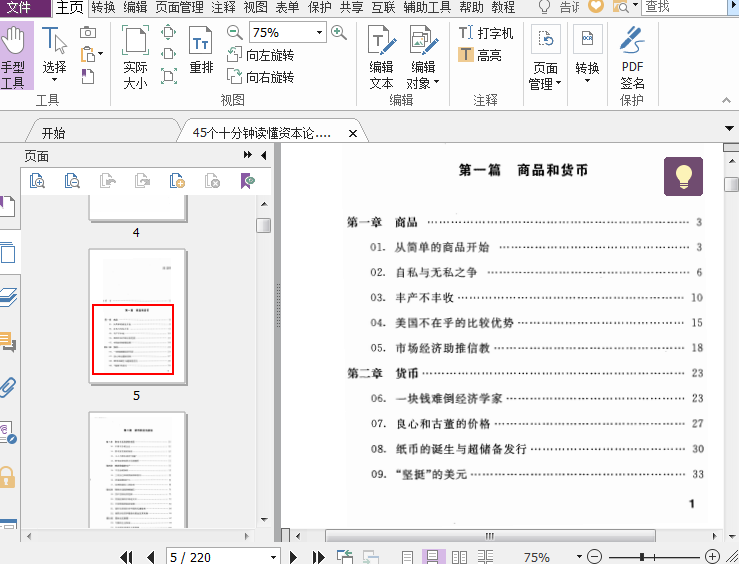This screenshot has height=564, width=739.
Task: Open the File (文件) menu
Action: coord(25,7)
